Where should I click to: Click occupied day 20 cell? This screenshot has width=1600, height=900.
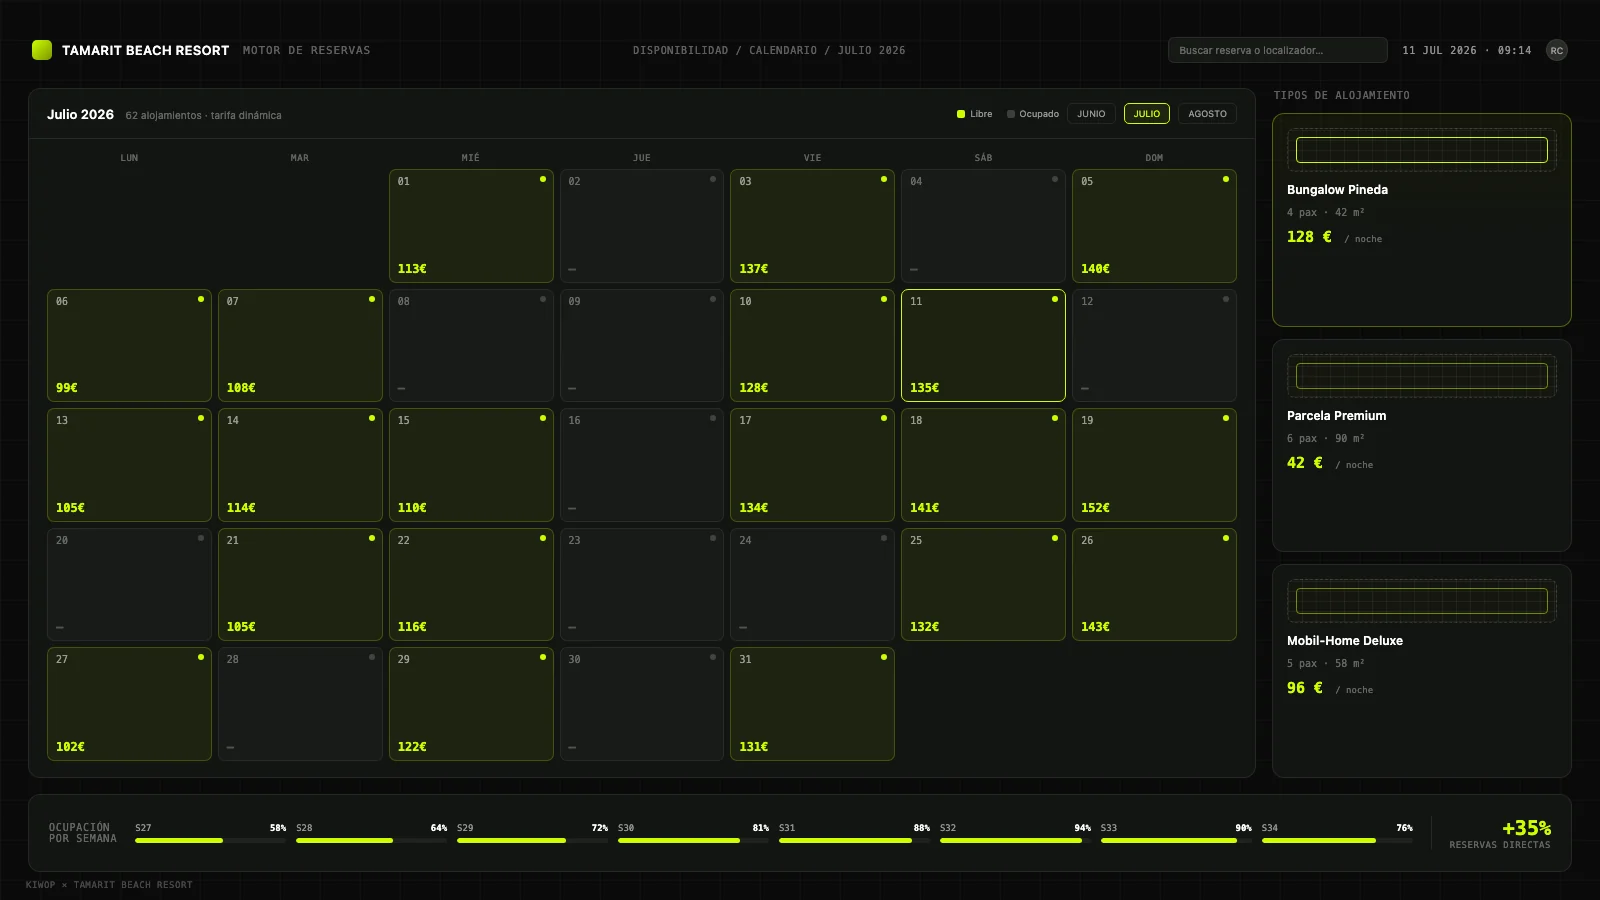[x=129, y=584]
